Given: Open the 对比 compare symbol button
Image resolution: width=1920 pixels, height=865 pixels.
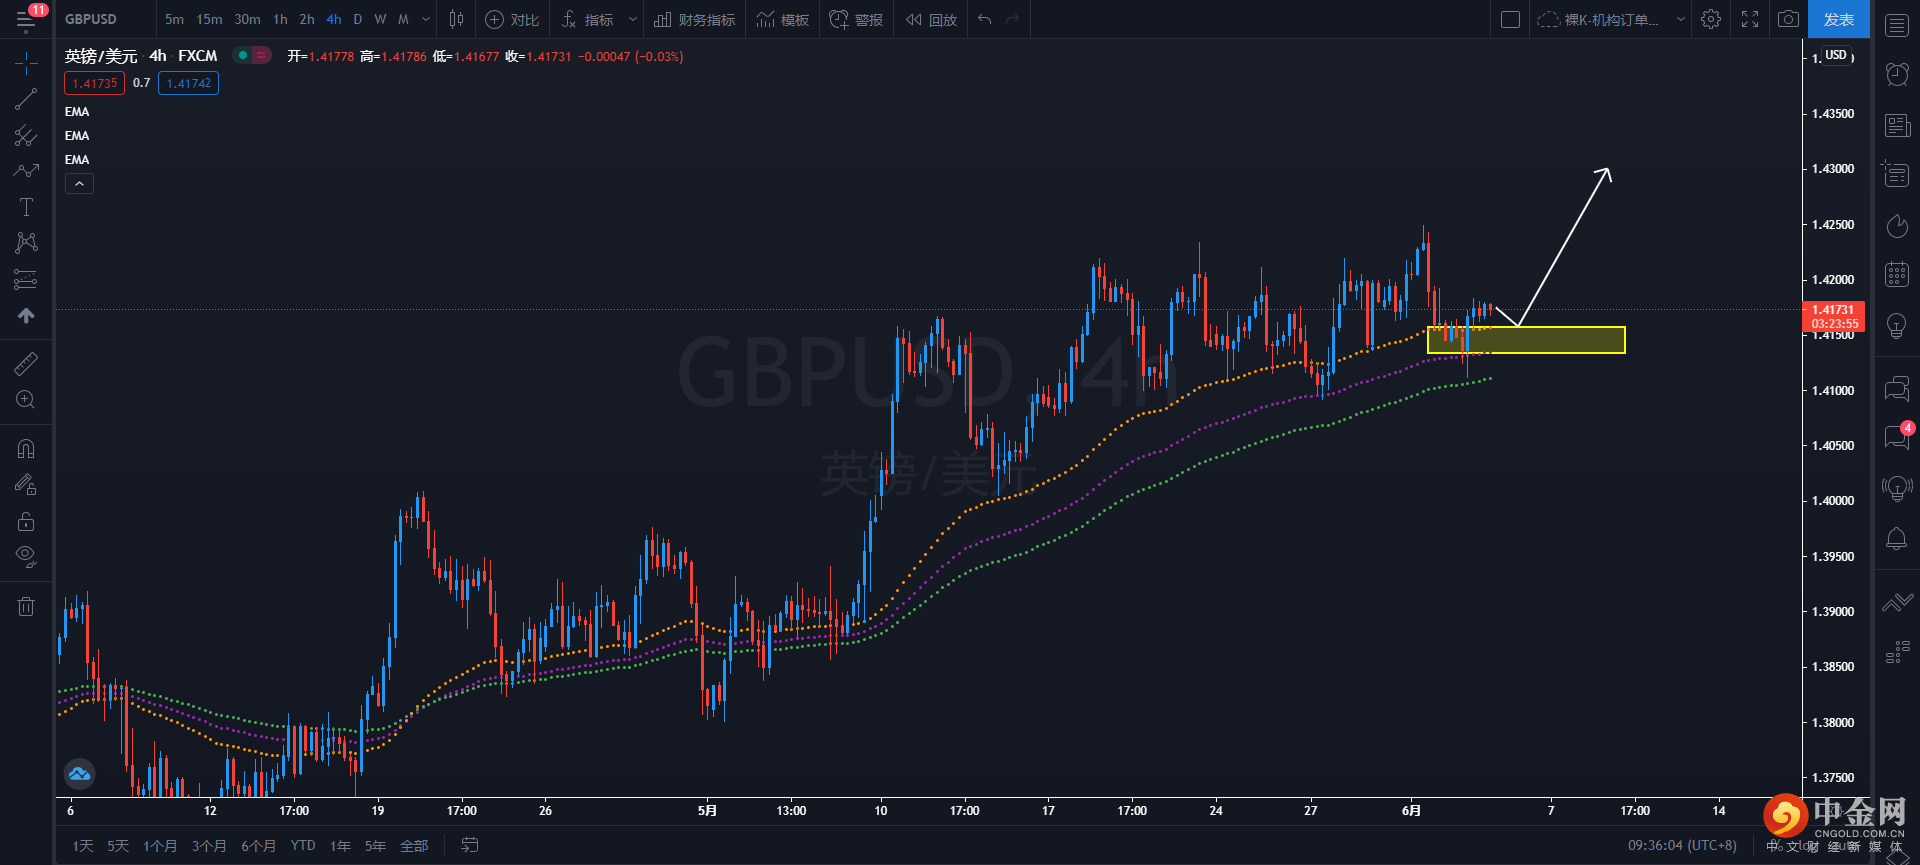Looking at the screenshot, I should tap(512, 19).
